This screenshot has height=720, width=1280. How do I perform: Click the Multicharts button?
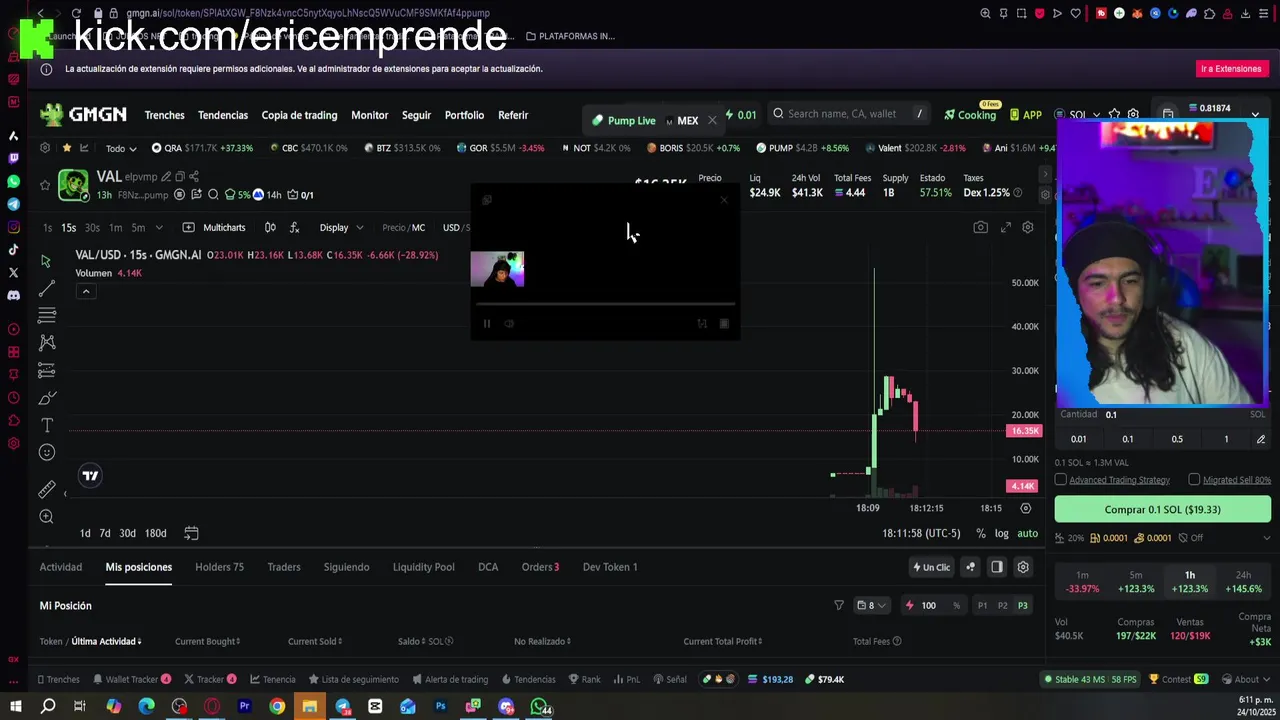click(214, 228)
